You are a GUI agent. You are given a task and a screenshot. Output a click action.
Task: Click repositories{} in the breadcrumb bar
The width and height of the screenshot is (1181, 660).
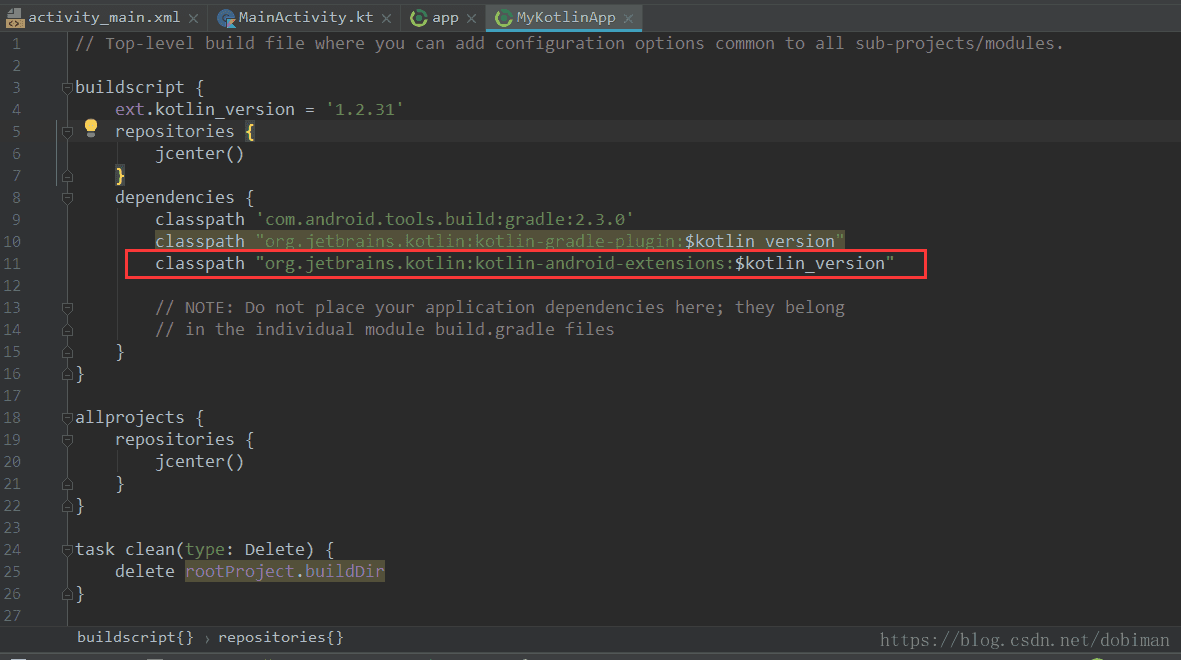pos(281,637)
